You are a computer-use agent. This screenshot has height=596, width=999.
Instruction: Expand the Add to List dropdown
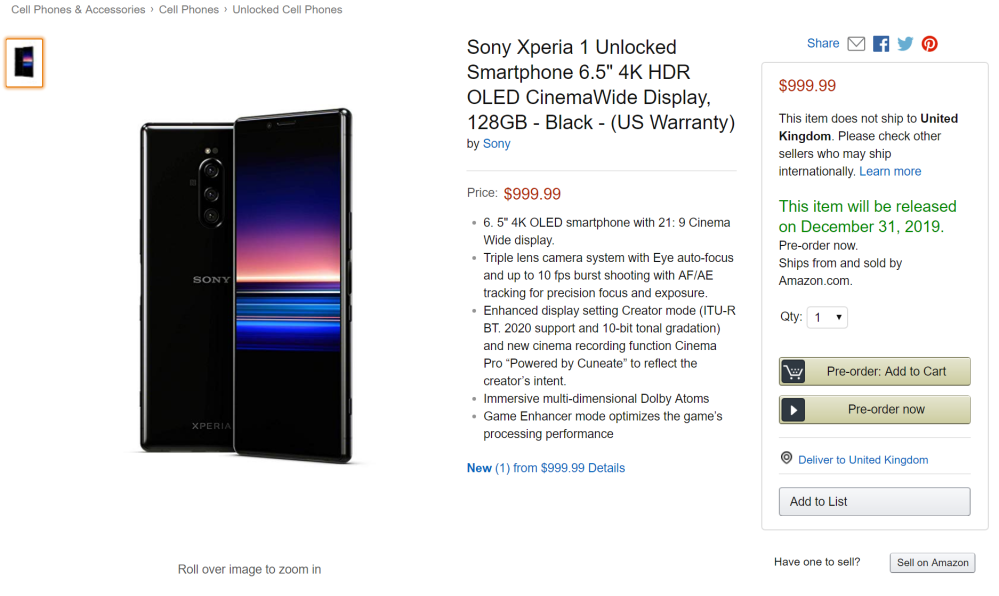[x=874, y=502]
